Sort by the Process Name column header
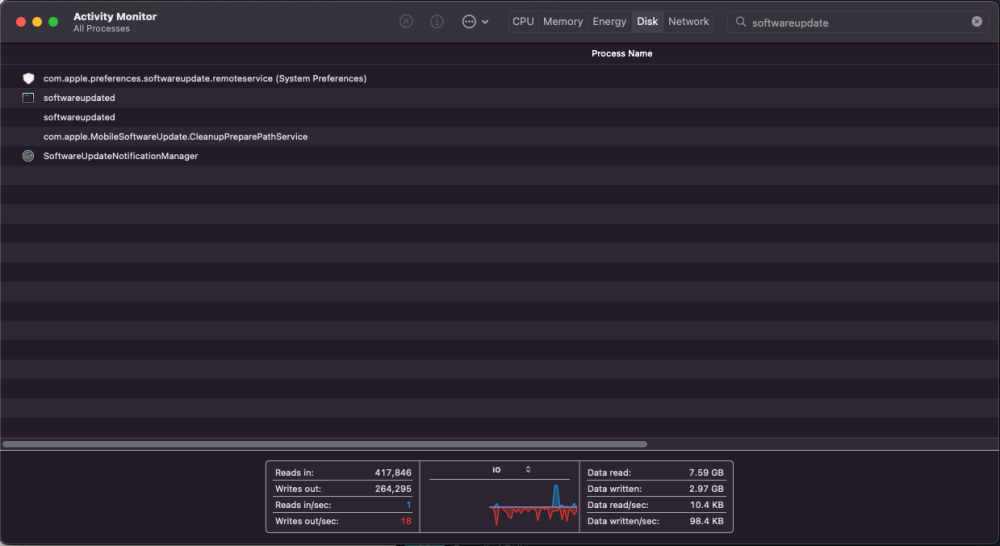 click(622, 54)
